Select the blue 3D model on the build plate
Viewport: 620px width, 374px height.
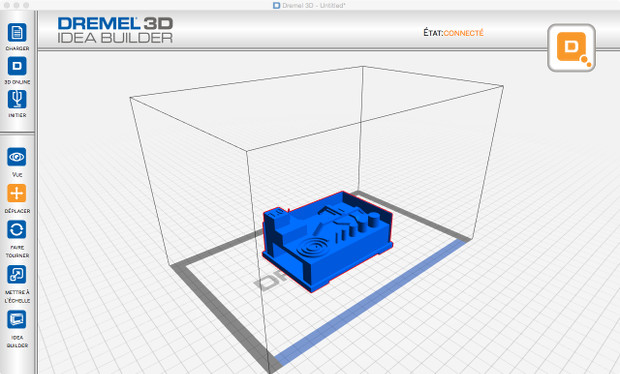point(327,241)
